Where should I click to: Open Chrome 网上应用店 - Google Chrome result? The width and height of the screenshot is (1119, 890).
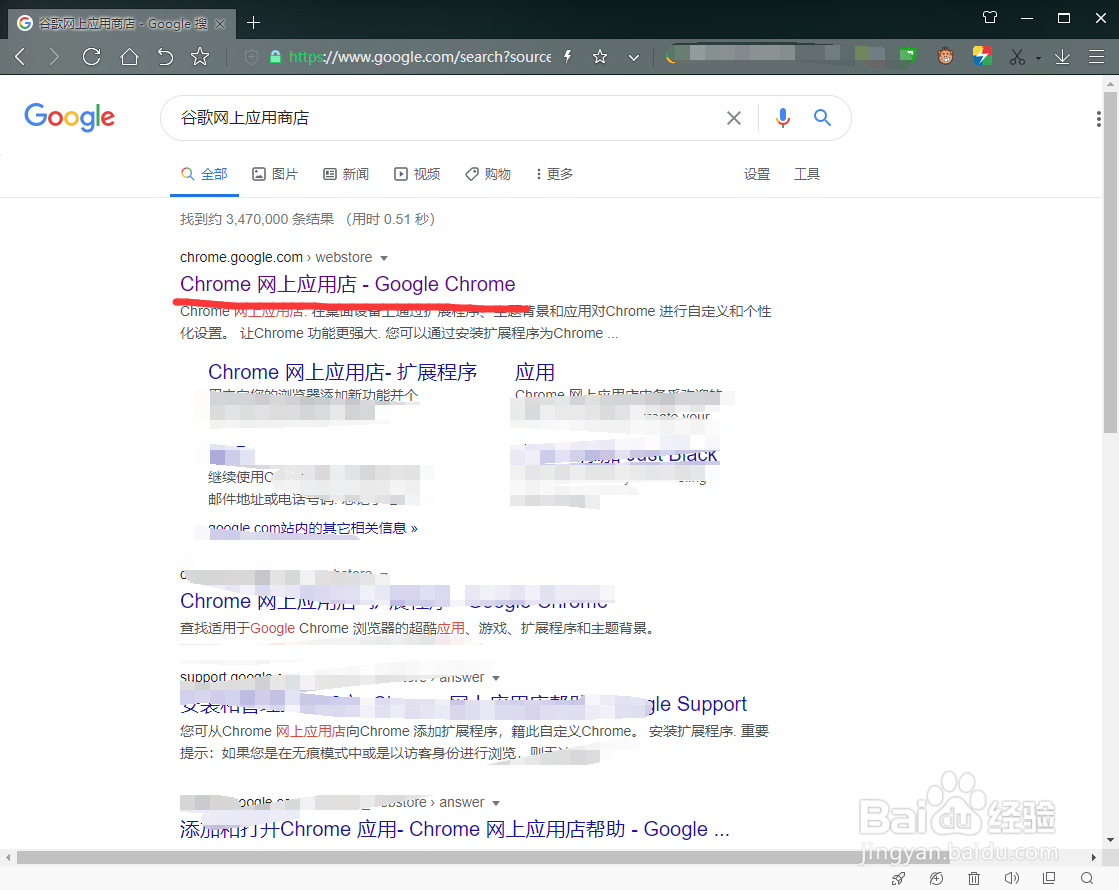[348, 284]
